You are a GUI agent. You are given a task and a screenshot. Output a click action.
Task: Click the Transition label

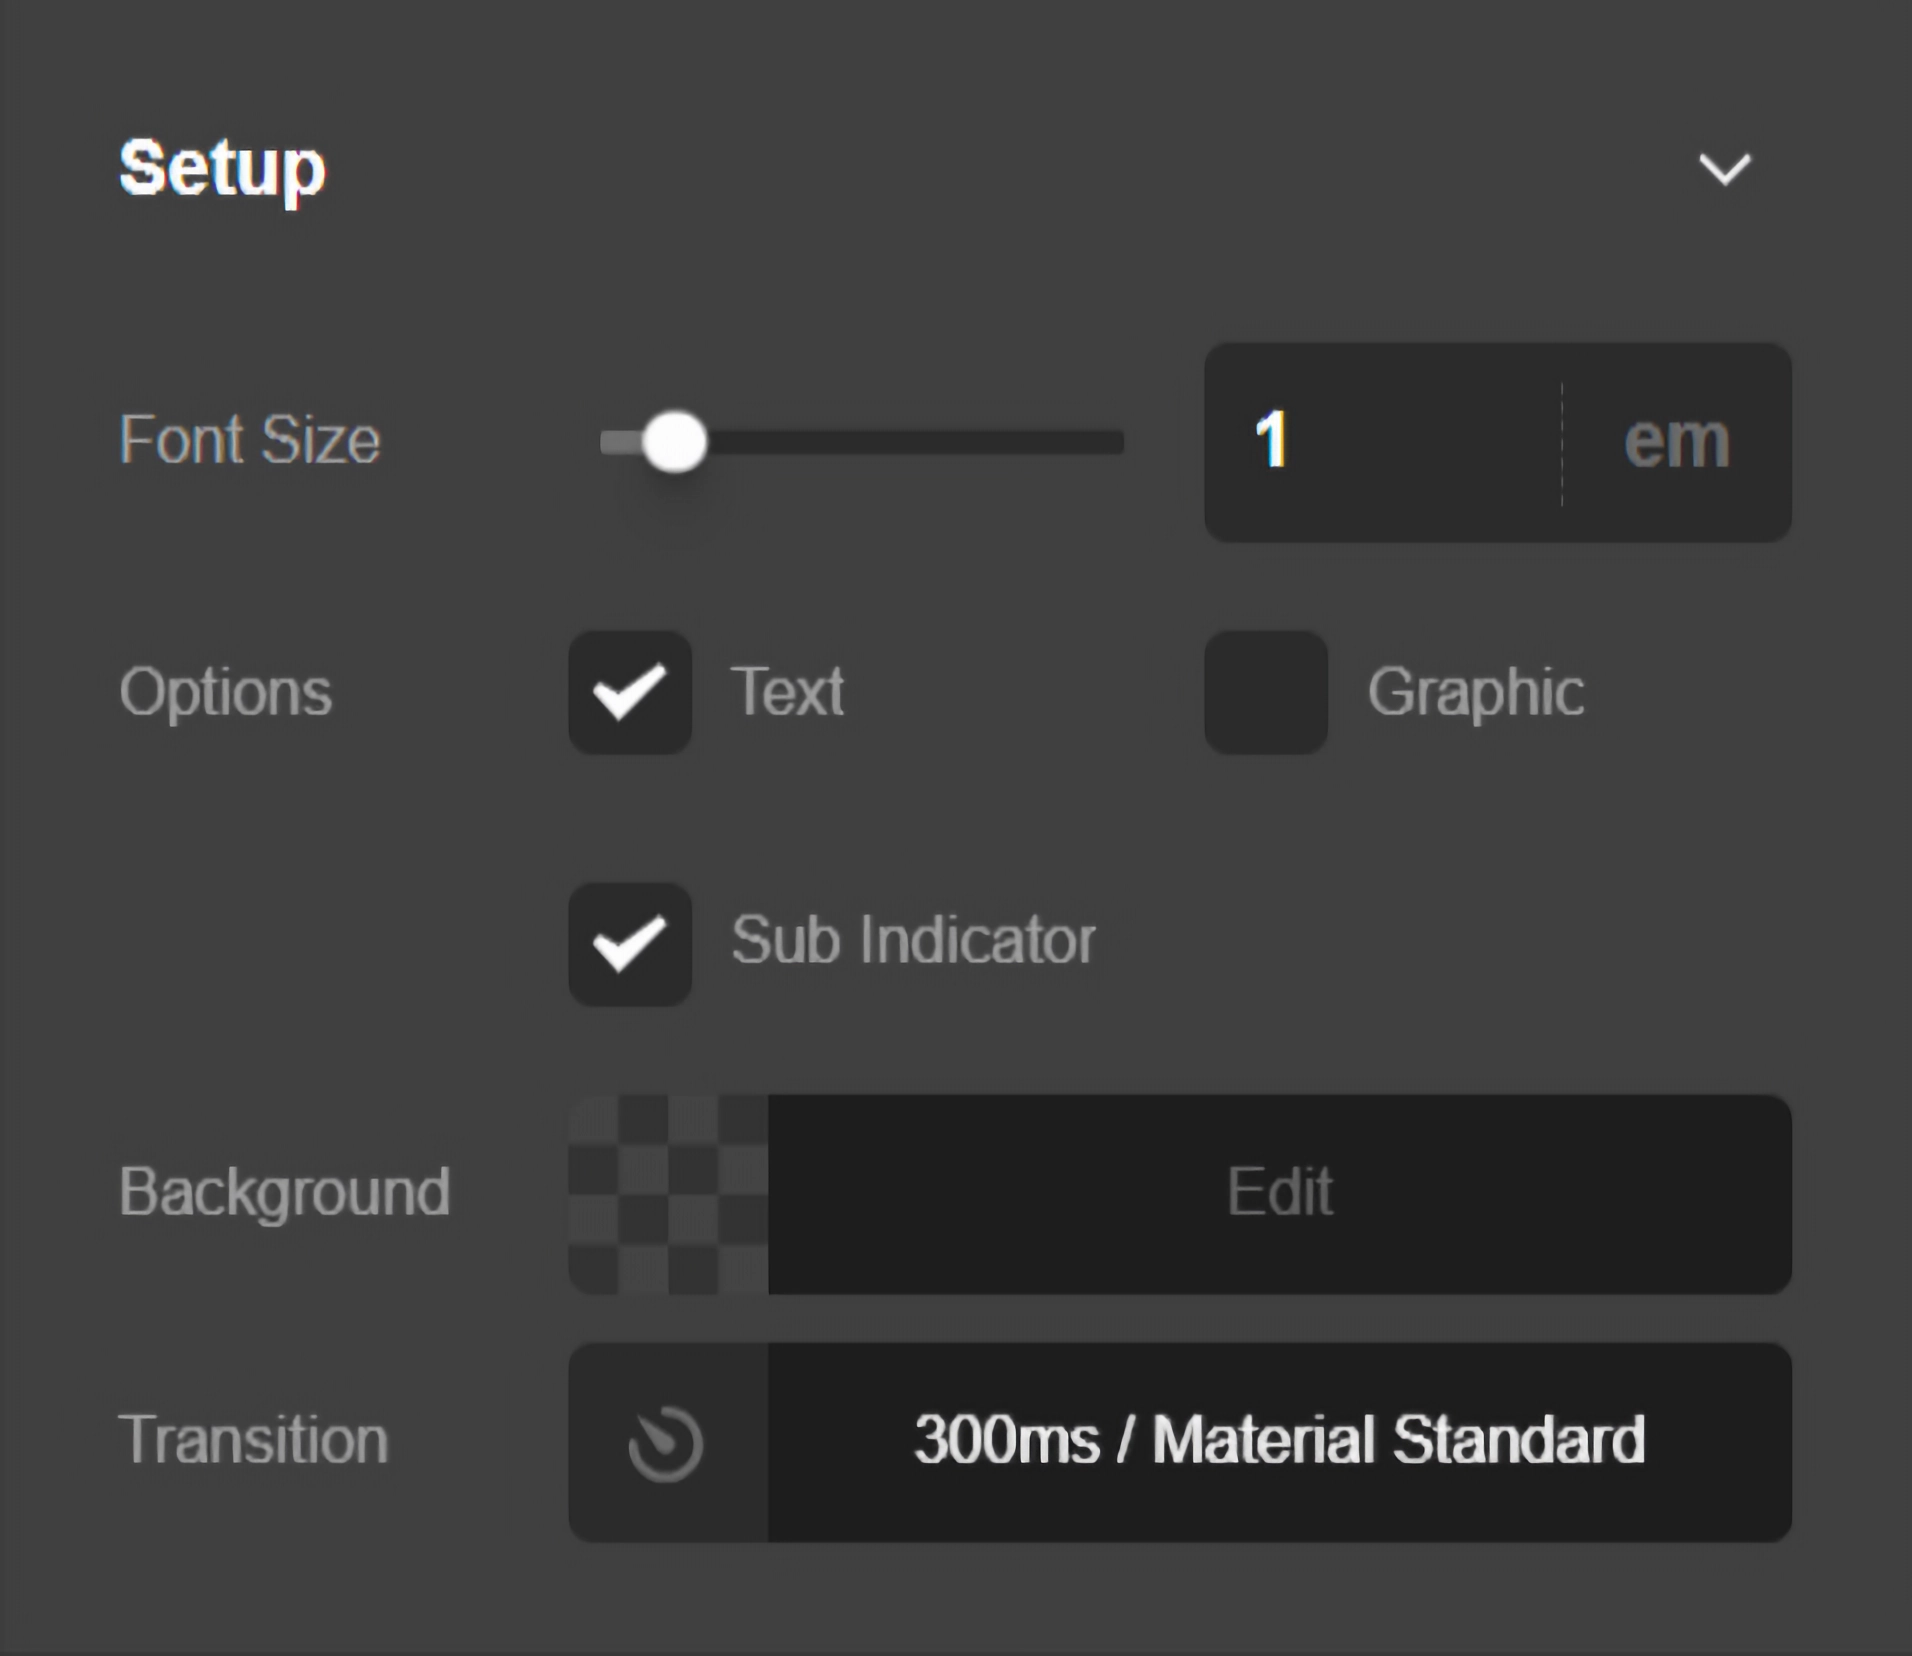point(253,1440)
